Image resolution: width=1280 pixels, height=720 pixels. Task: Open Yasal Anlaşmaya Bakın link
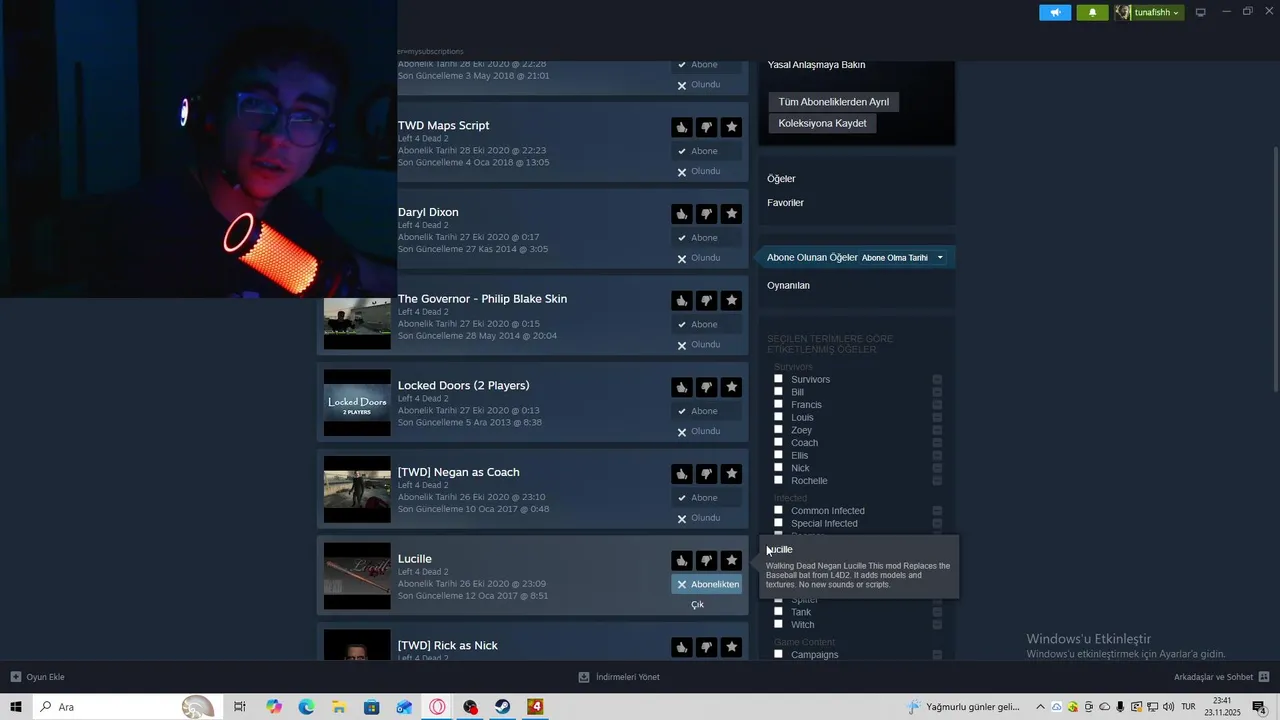[x=816, y=65]
